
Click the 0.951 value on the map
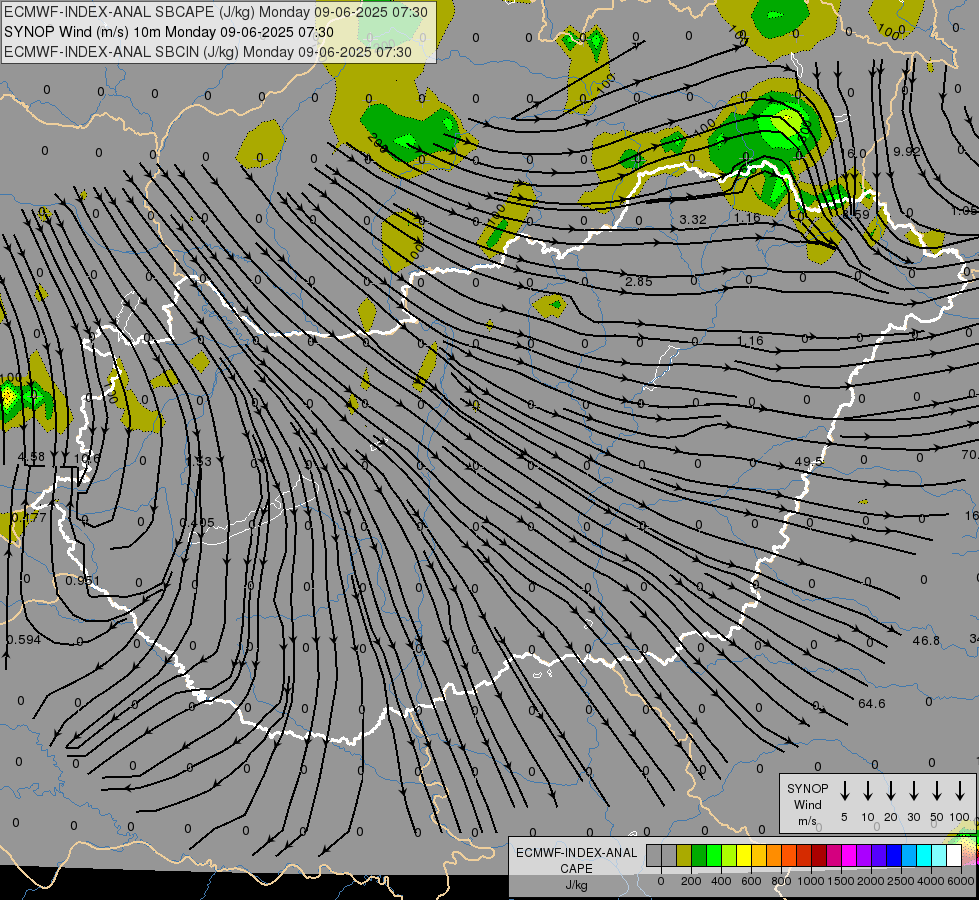(x=83, y=581)
